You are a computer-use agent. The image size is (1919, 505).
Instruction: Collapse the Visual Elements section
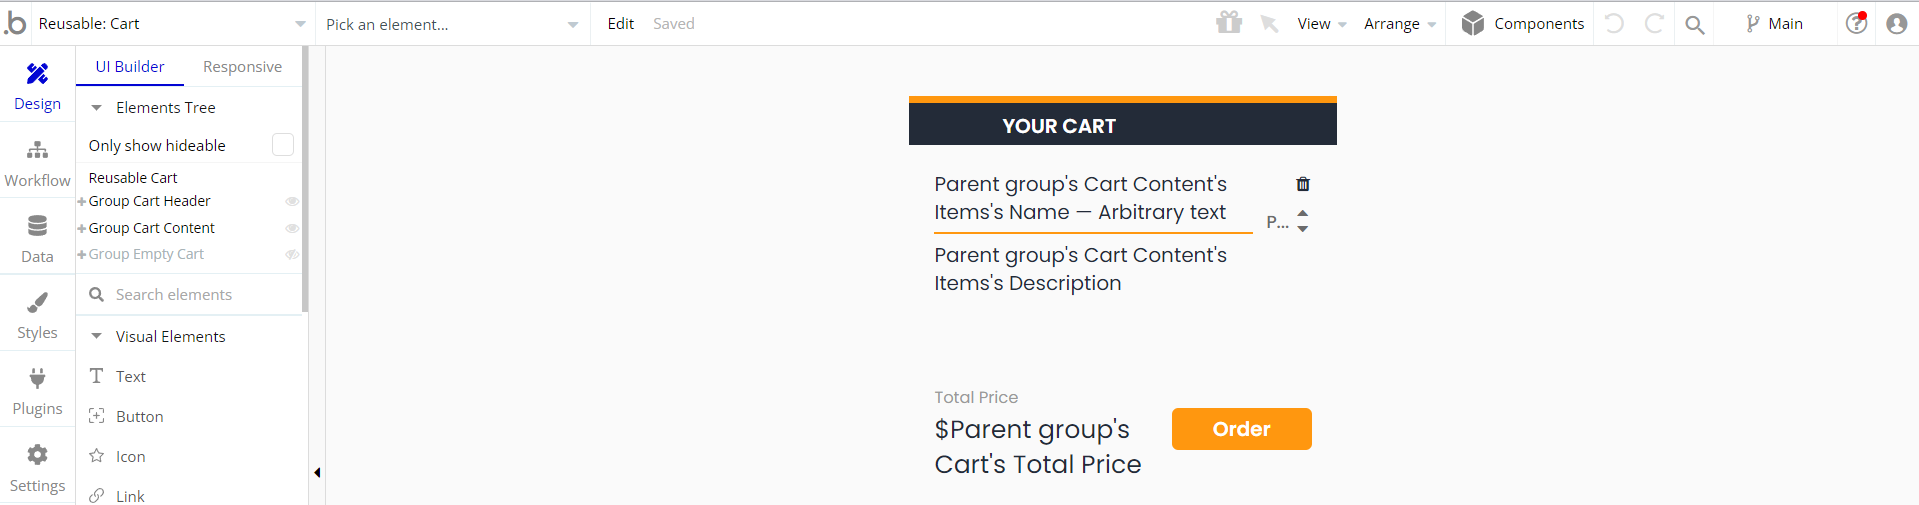97,337
